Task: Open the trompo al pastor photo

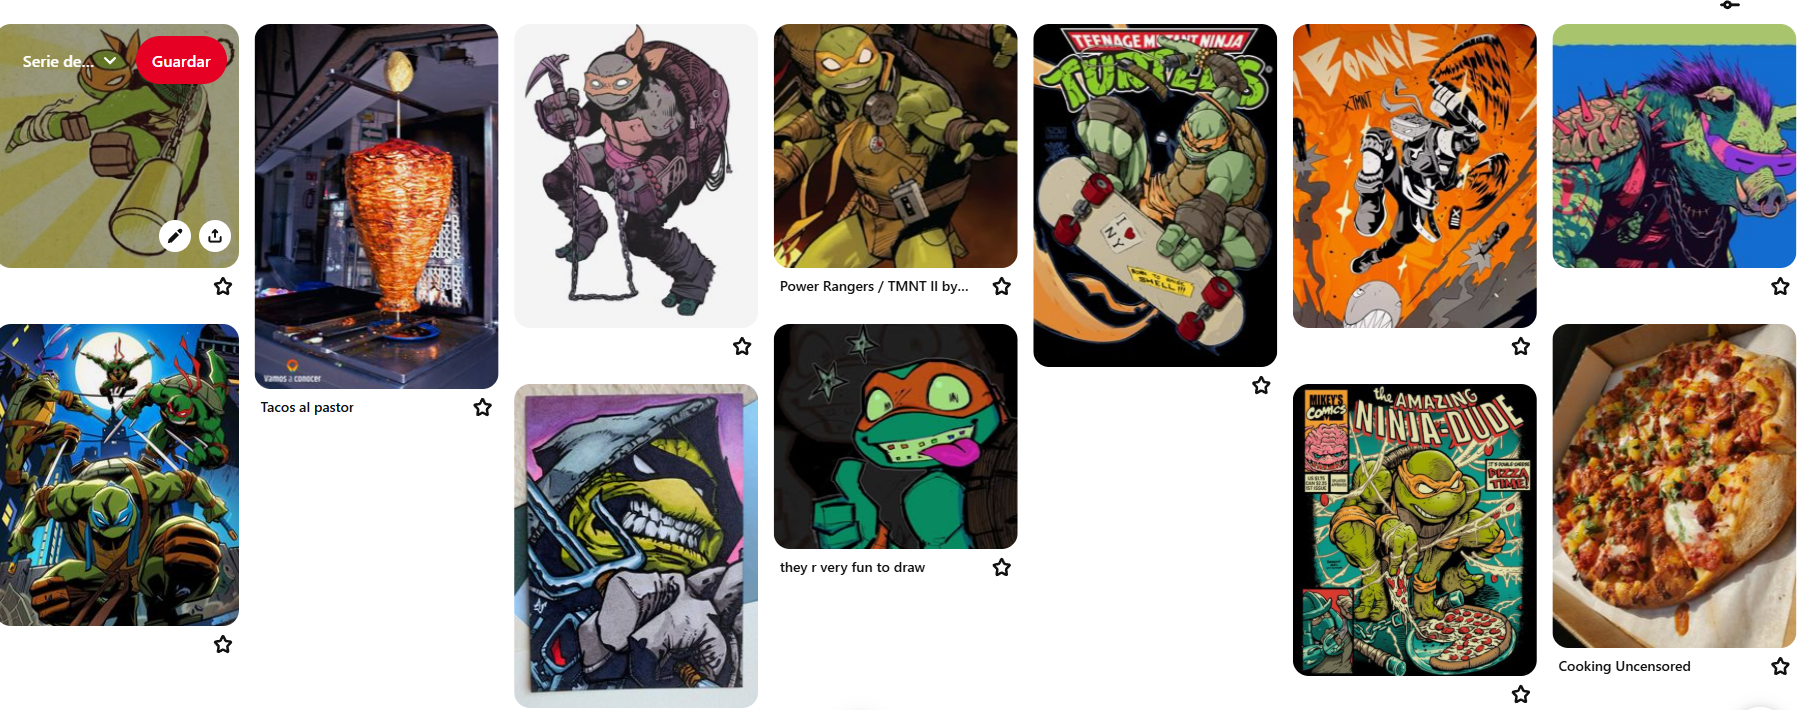Action: (x=376, y=206)
